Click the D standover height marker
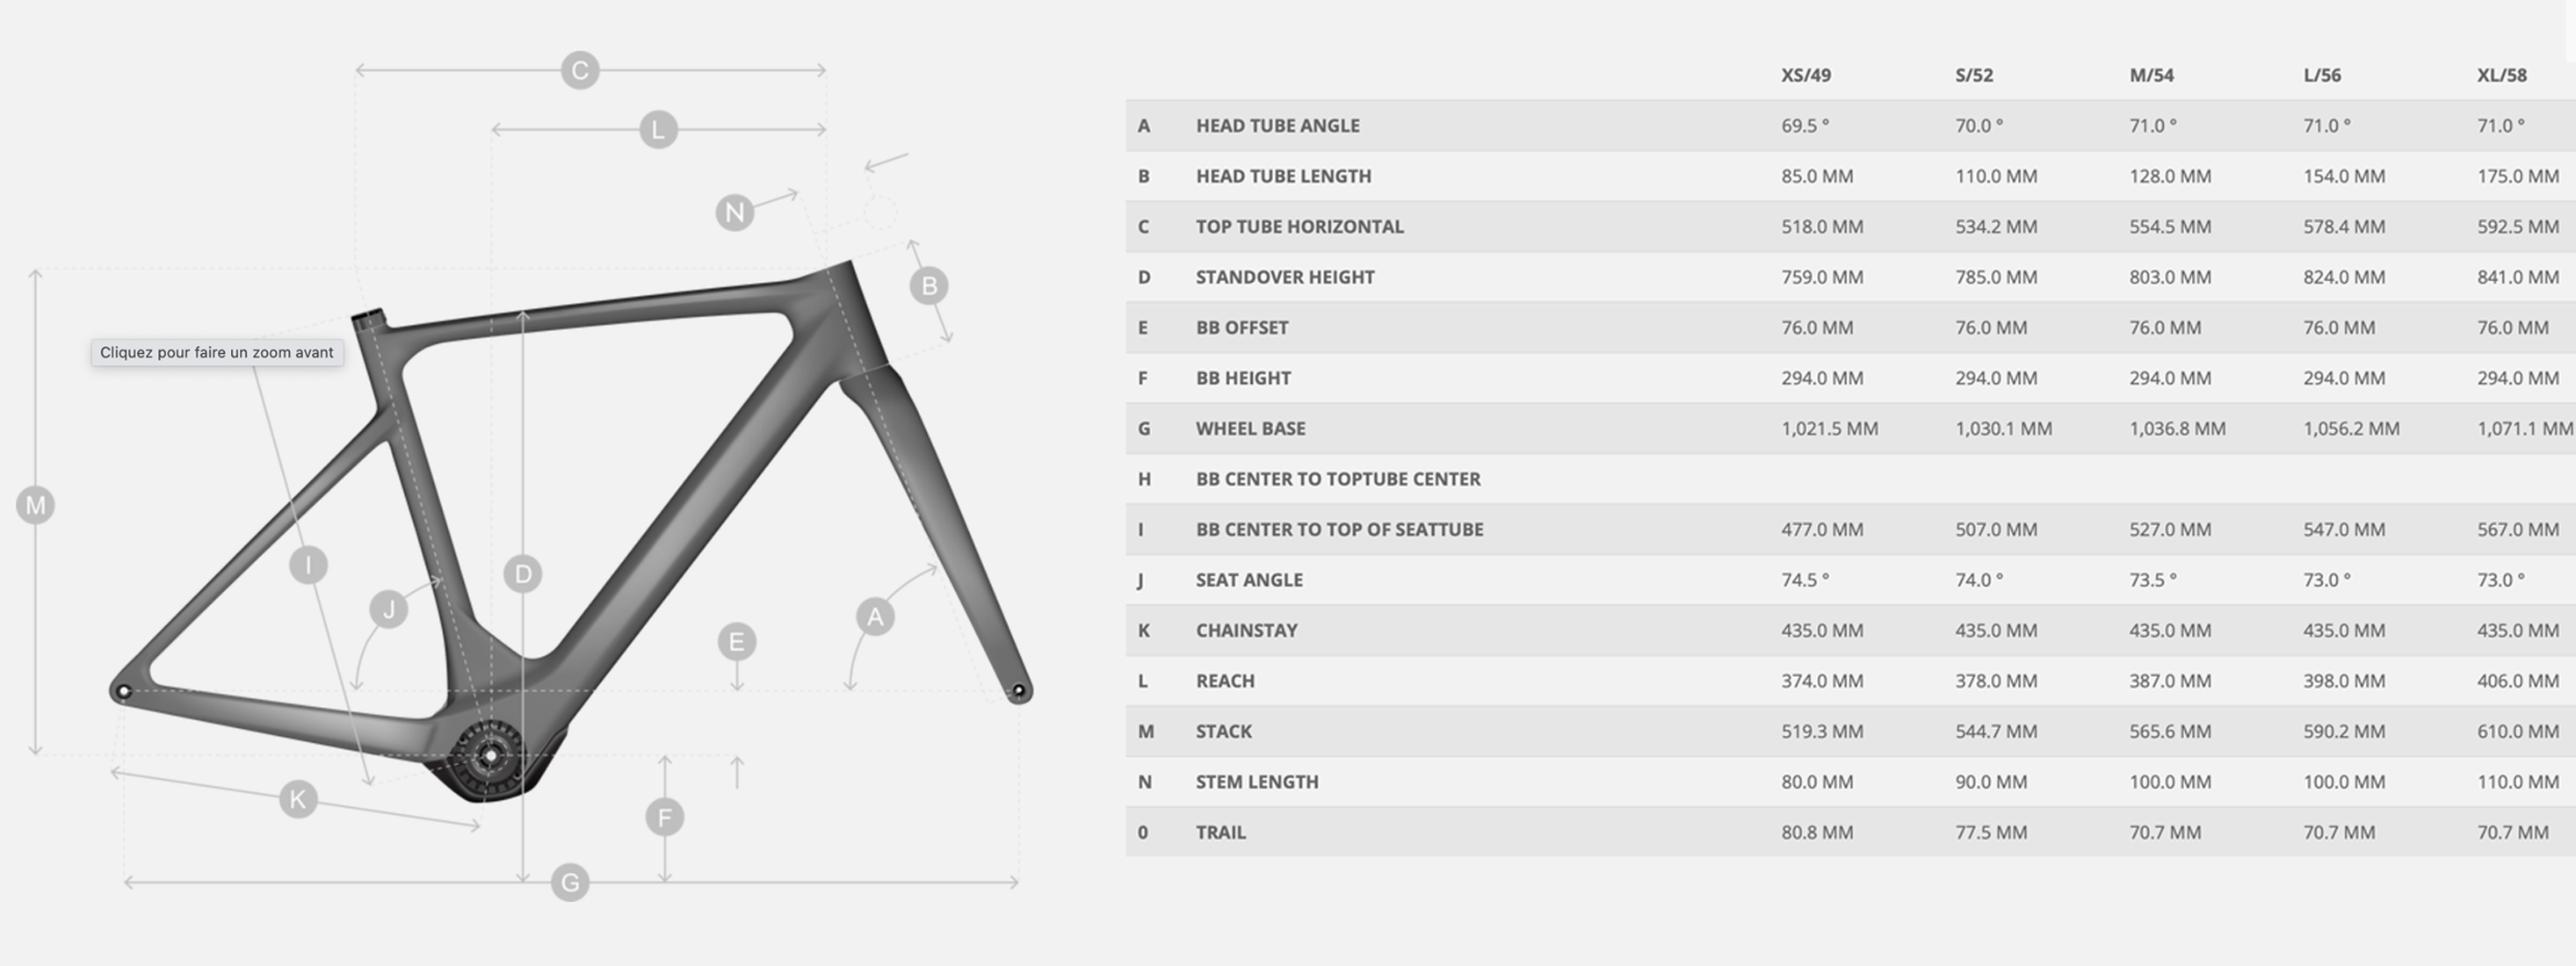This screenshot has height=966, width=2576. pyautogui.click(x=523, y=574)
